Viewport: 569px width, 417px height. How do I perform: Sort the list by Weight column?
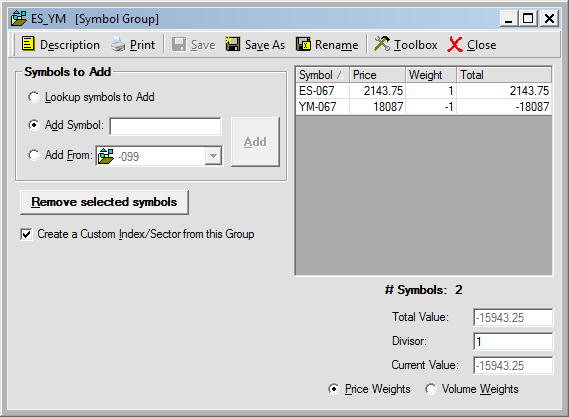pos(431,75)
